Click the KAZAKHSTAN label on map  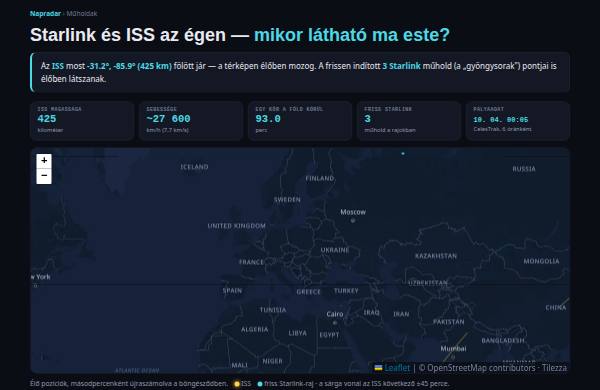436,256
